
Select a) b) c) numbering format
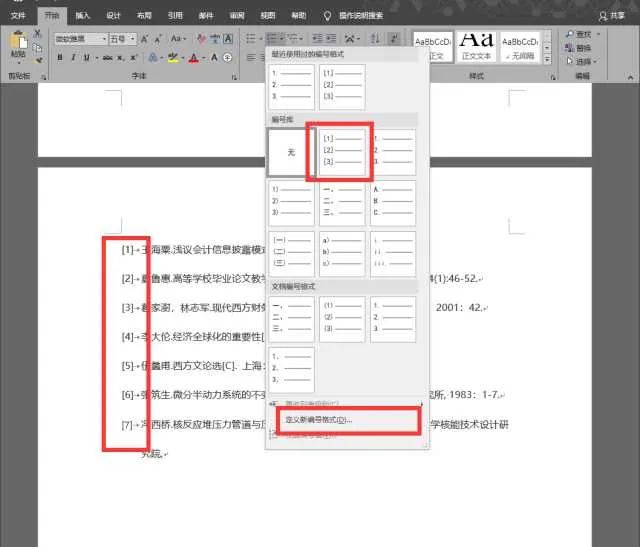[x=342, y=254]
